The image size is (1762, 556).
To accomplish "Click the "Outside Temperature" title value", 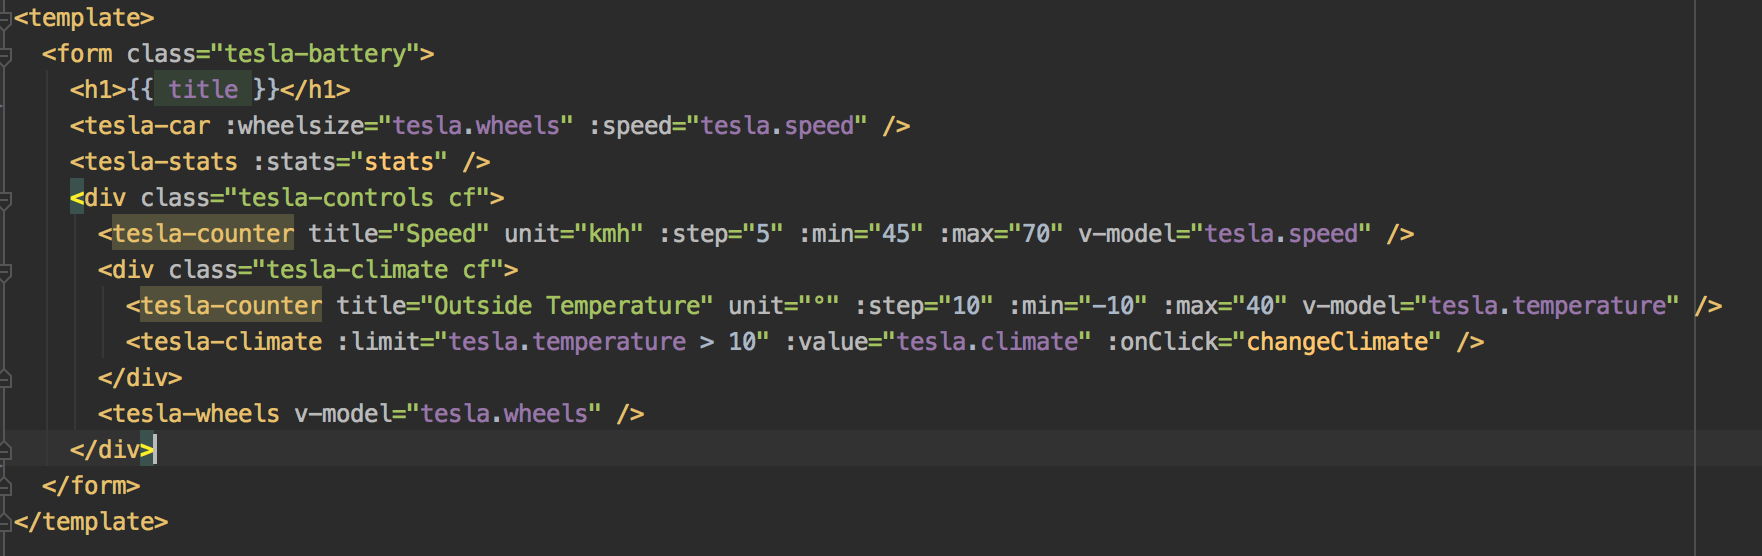I will [567, 306].
